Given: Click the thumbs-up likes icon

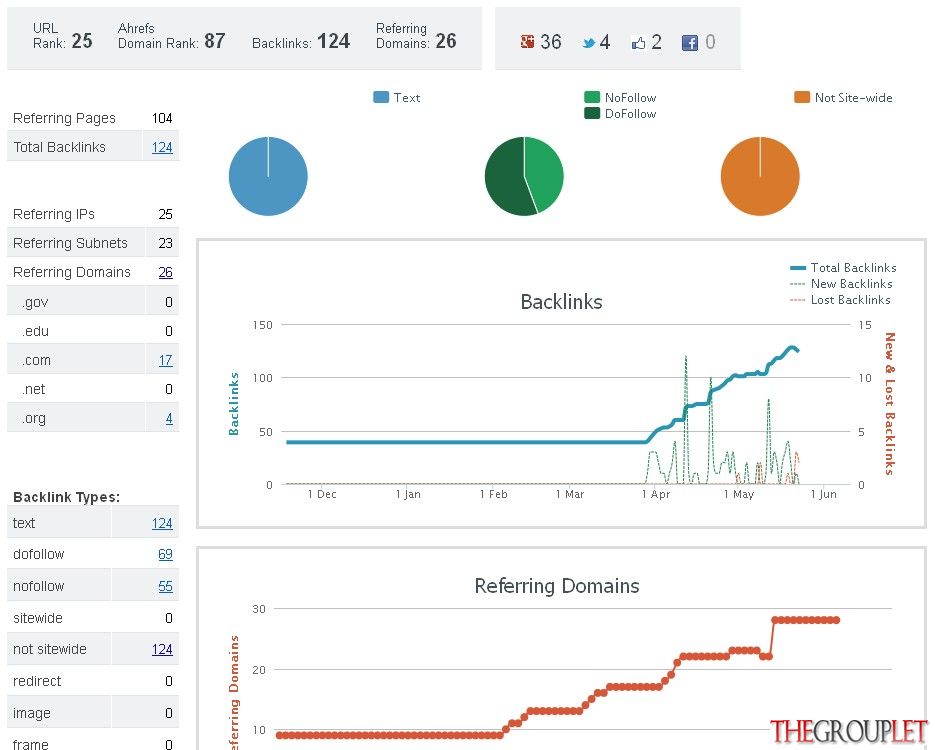Looking at the screenshot, I should tap(639, 42).
